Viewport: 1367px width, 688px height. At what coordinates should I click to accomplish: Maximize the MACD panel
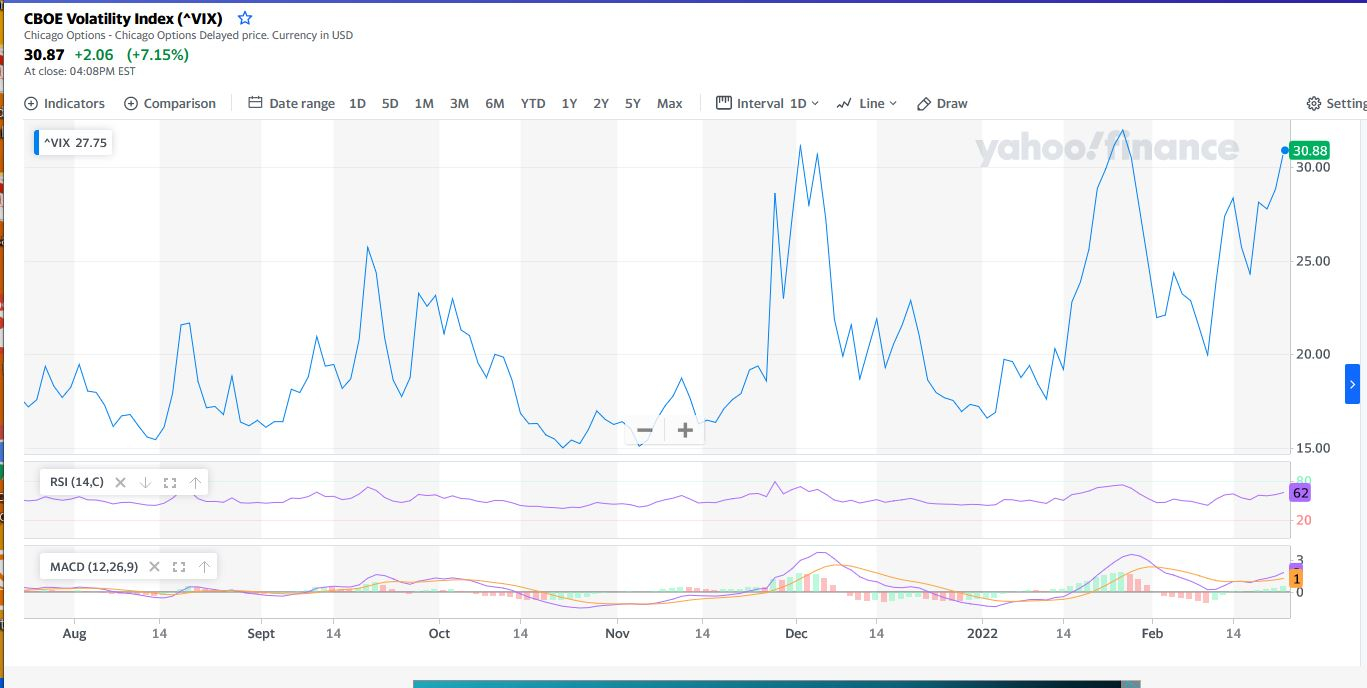tap(179, 567)
